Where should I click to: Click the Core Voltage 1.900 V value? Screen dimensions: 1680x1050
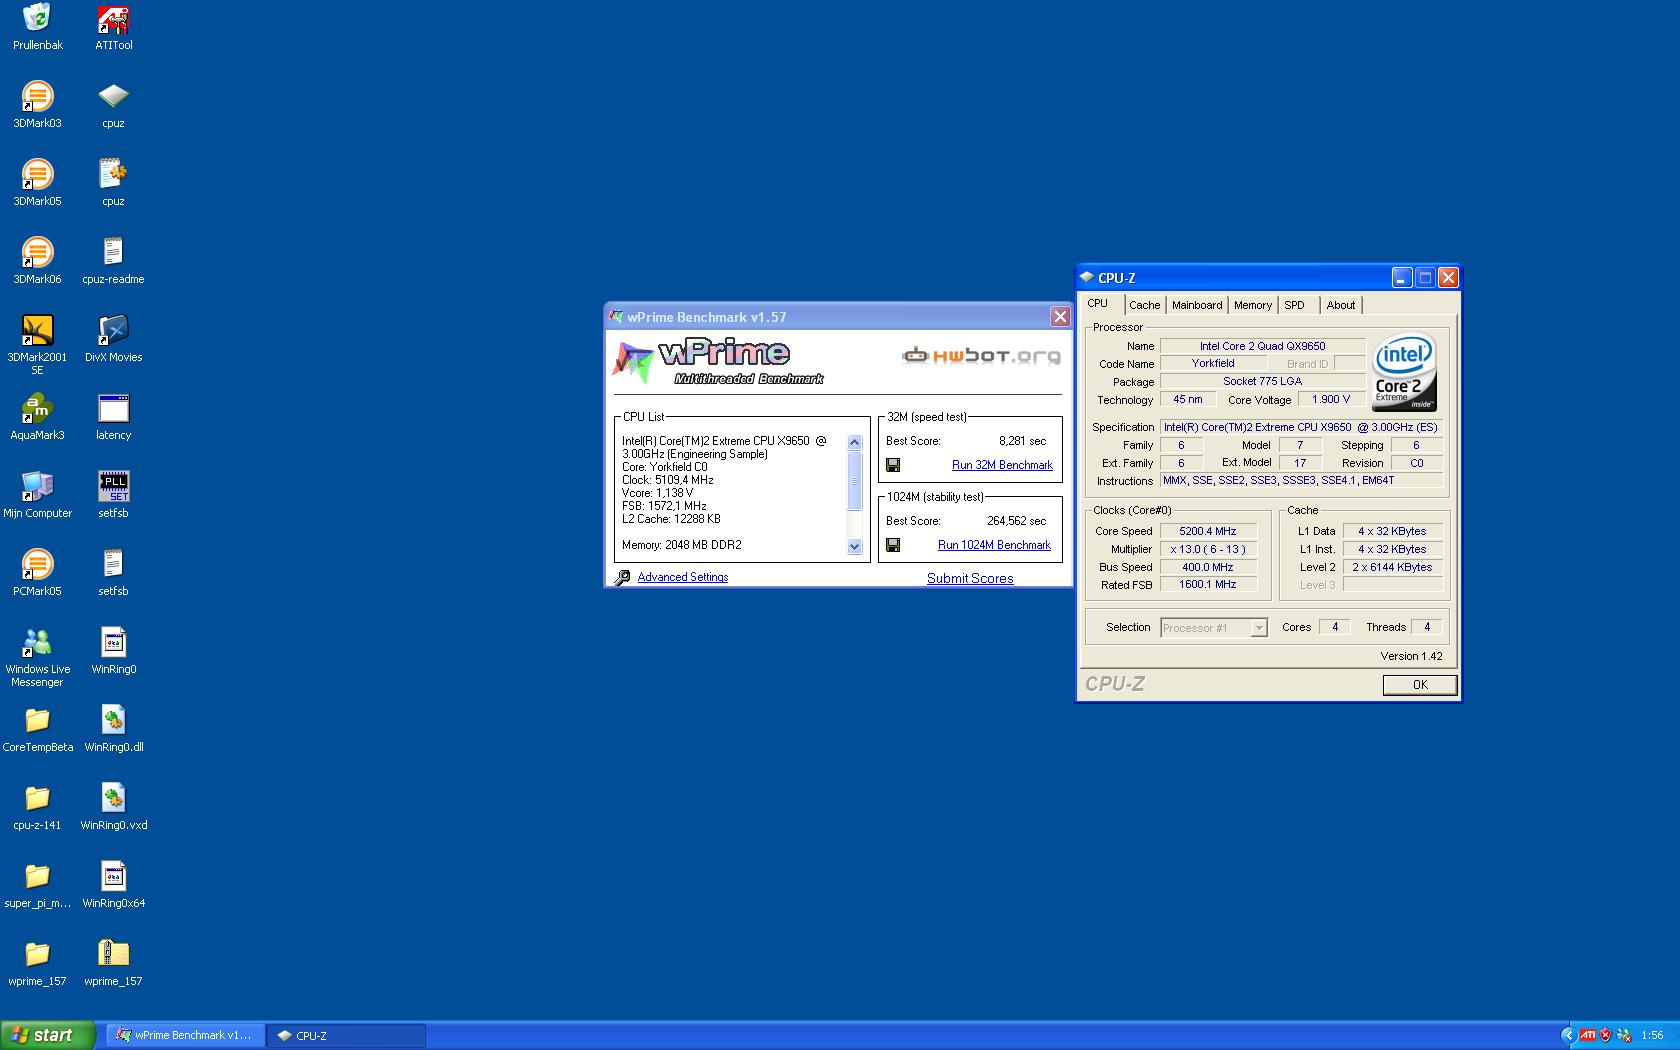pos(1331,399)
